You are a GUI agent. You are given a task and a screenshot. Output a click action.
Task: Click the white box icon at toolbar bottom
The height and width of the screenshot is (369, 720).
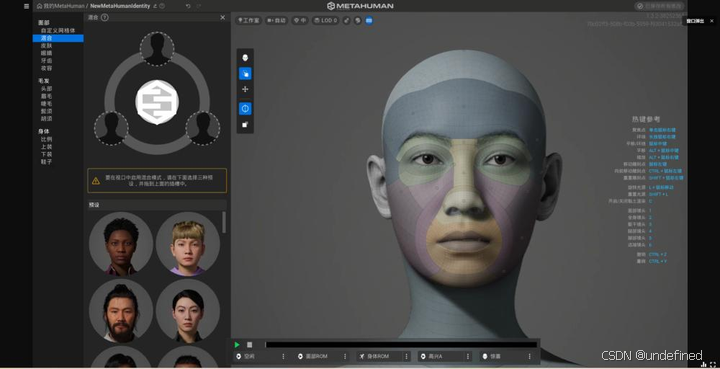(245, 124)
